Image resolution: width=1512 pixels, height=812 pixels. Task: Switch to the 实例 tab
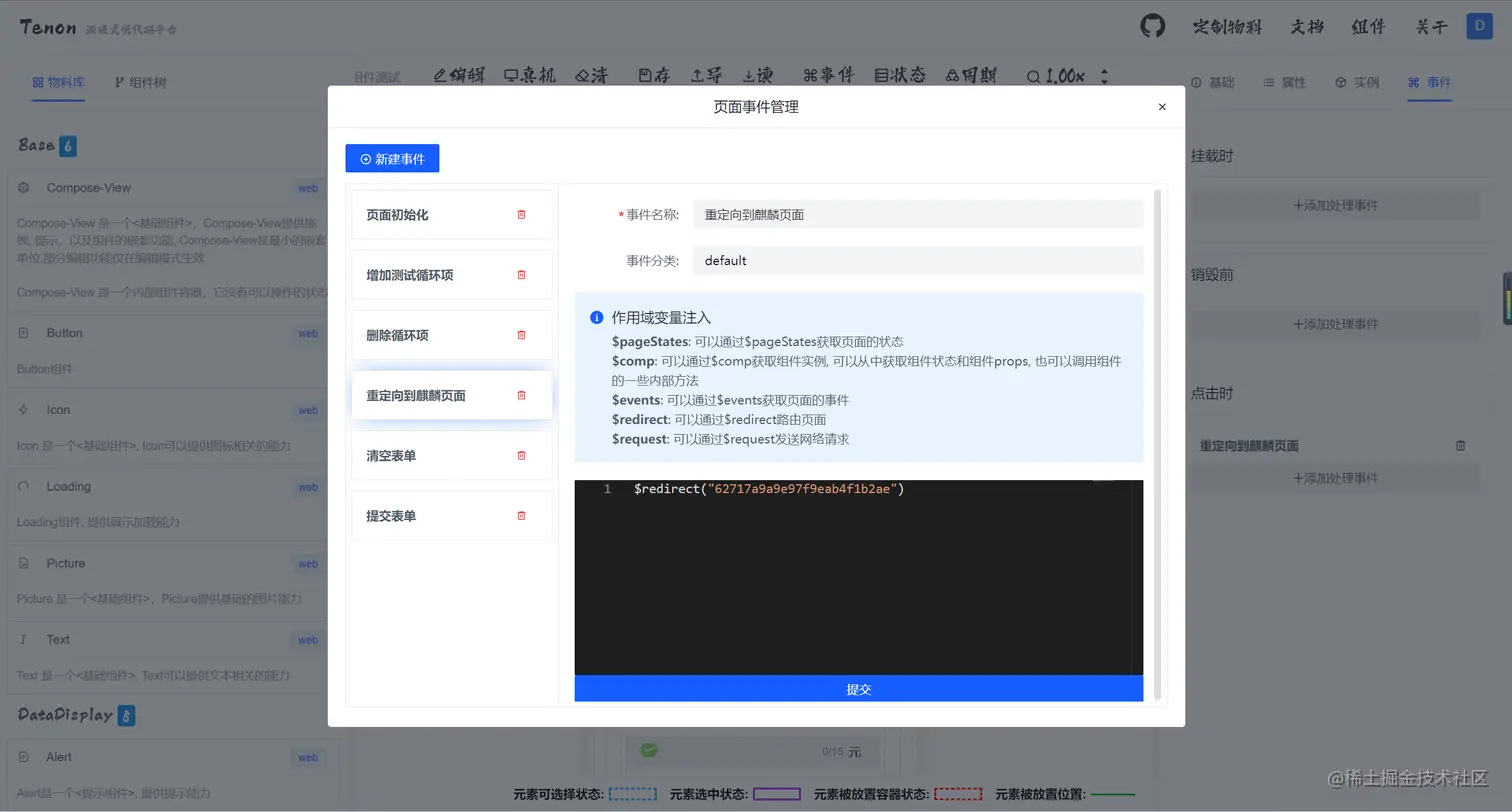pos(1357,82)
